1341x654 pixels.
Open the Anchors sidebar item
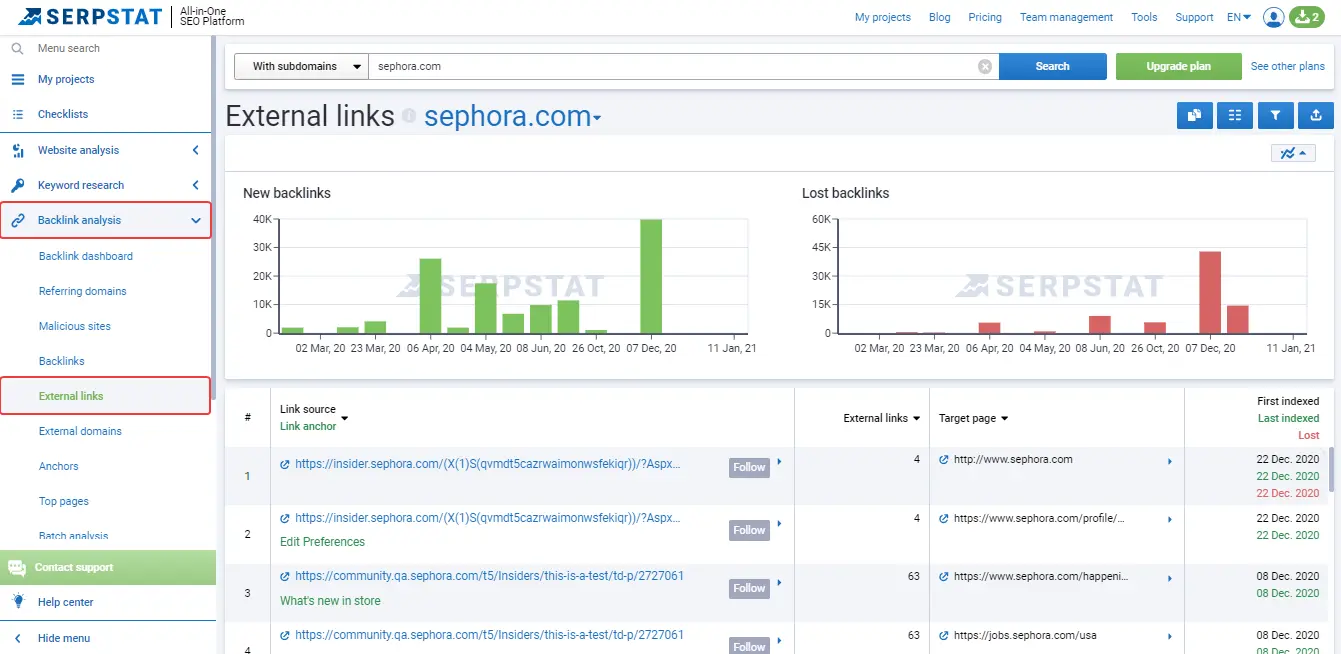coord(58,466)
